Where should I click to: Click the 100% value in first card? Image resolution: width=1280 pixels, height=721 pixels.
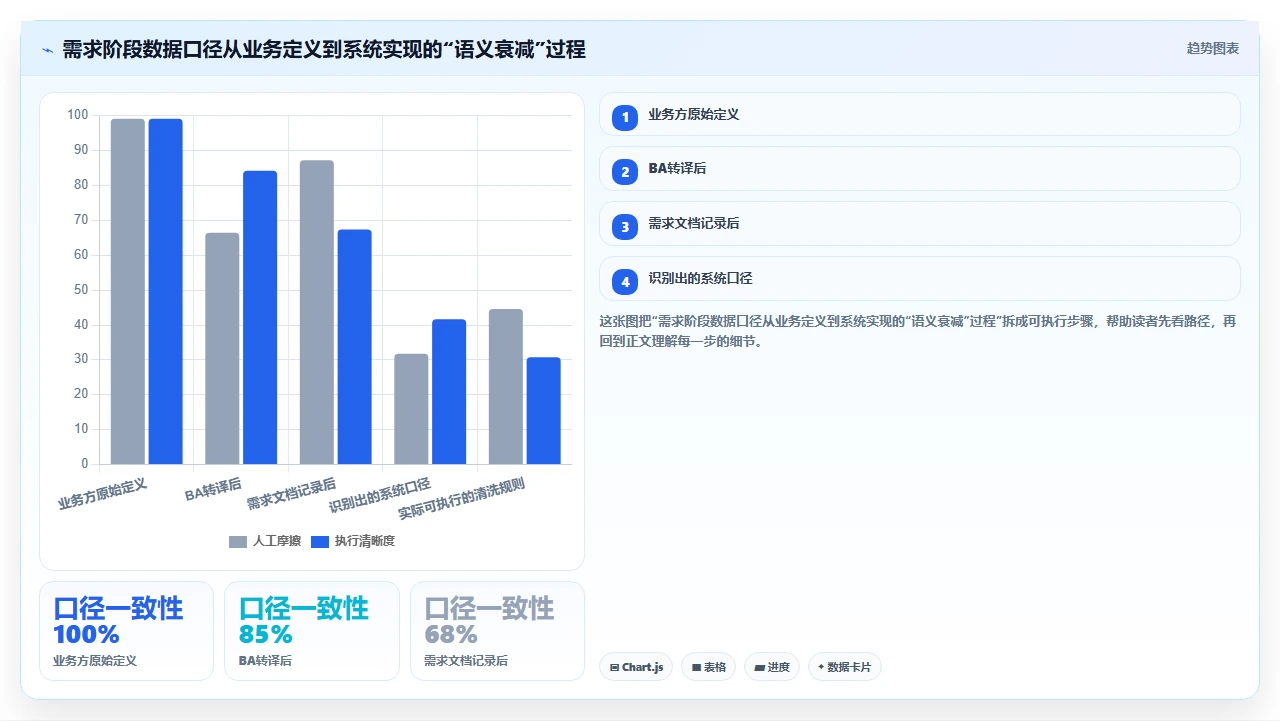point(86,634)
